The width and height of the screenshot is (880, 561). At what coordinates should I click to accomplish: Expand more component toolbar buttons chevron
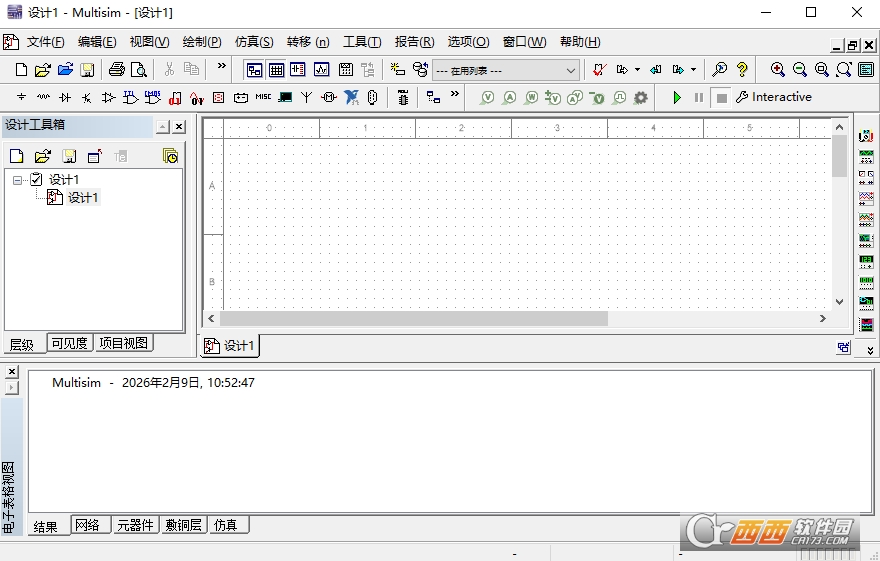pos(455,93)
